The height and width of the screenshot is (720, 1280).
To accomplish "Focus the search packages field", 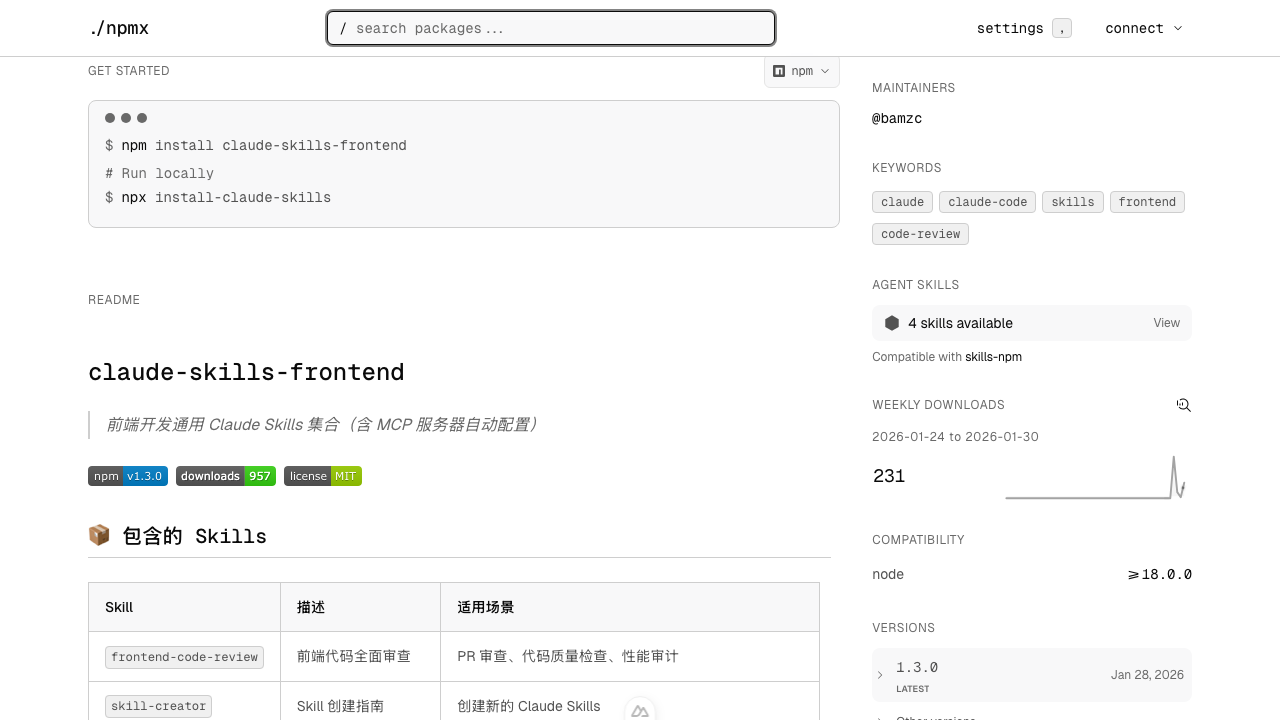I will 551,28.
